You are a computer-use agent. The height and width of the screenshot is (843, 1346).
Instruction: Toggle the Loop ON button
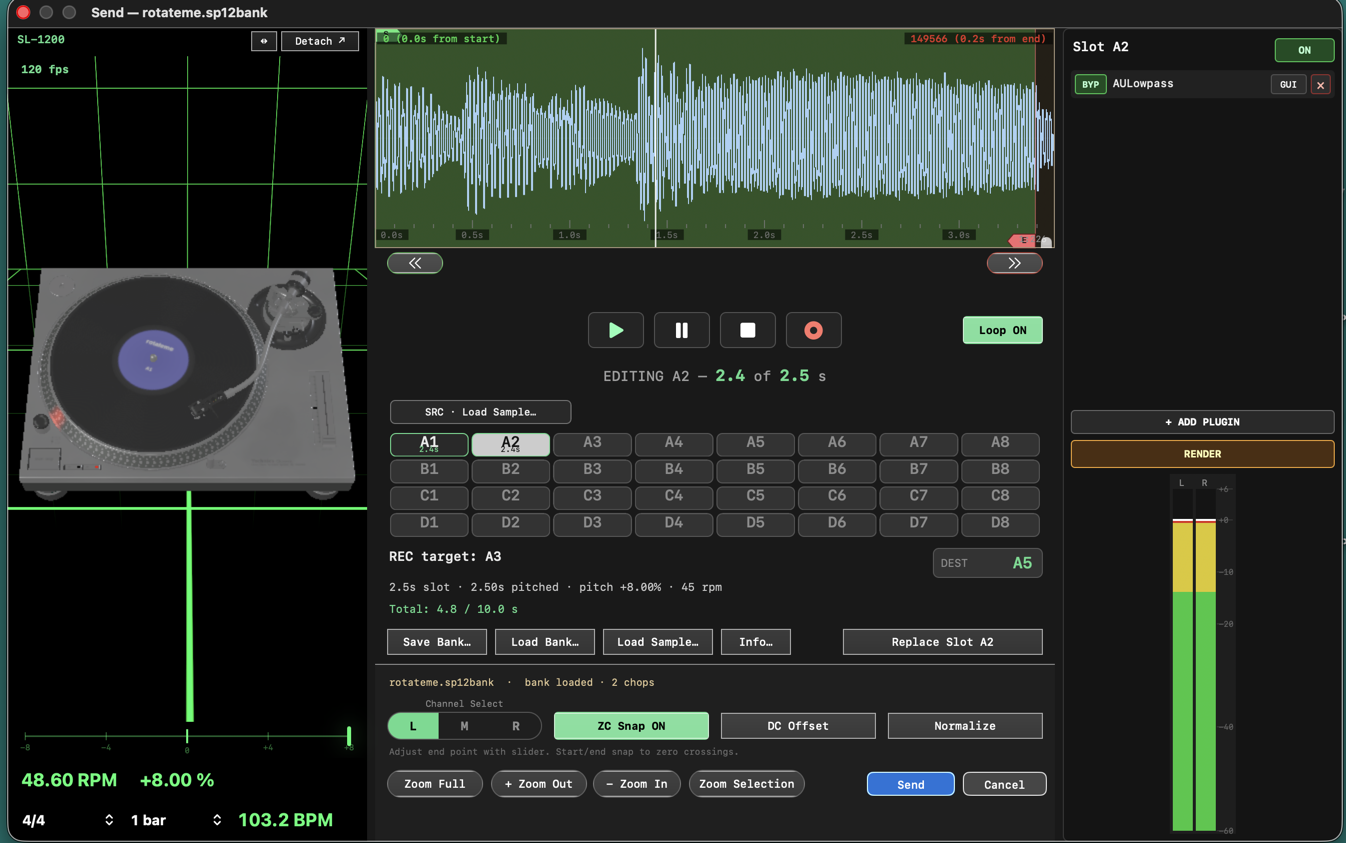(x=1002, y=330)
